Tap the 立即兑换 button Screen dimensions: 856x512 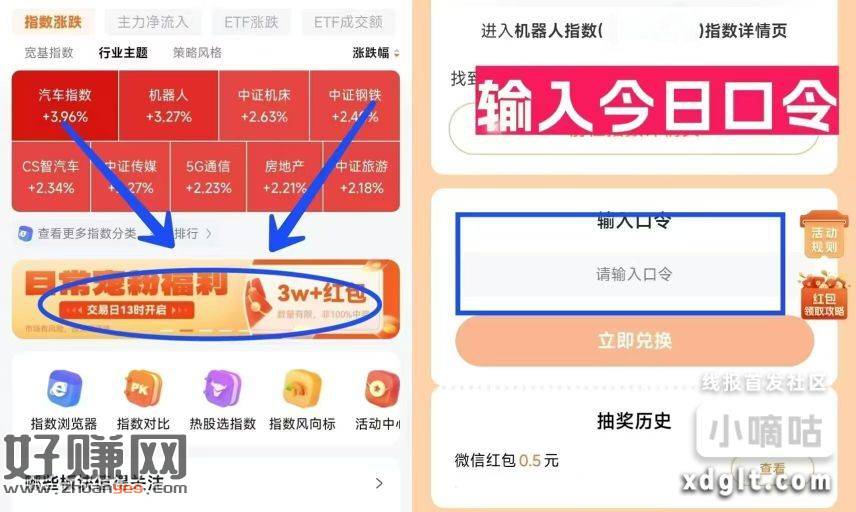click(634, 341)
